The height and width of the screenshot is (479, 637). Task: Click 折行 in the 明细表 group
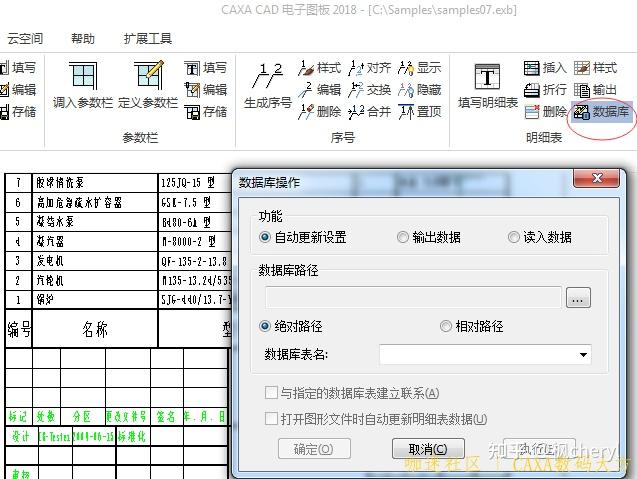(x=545, y=89)
